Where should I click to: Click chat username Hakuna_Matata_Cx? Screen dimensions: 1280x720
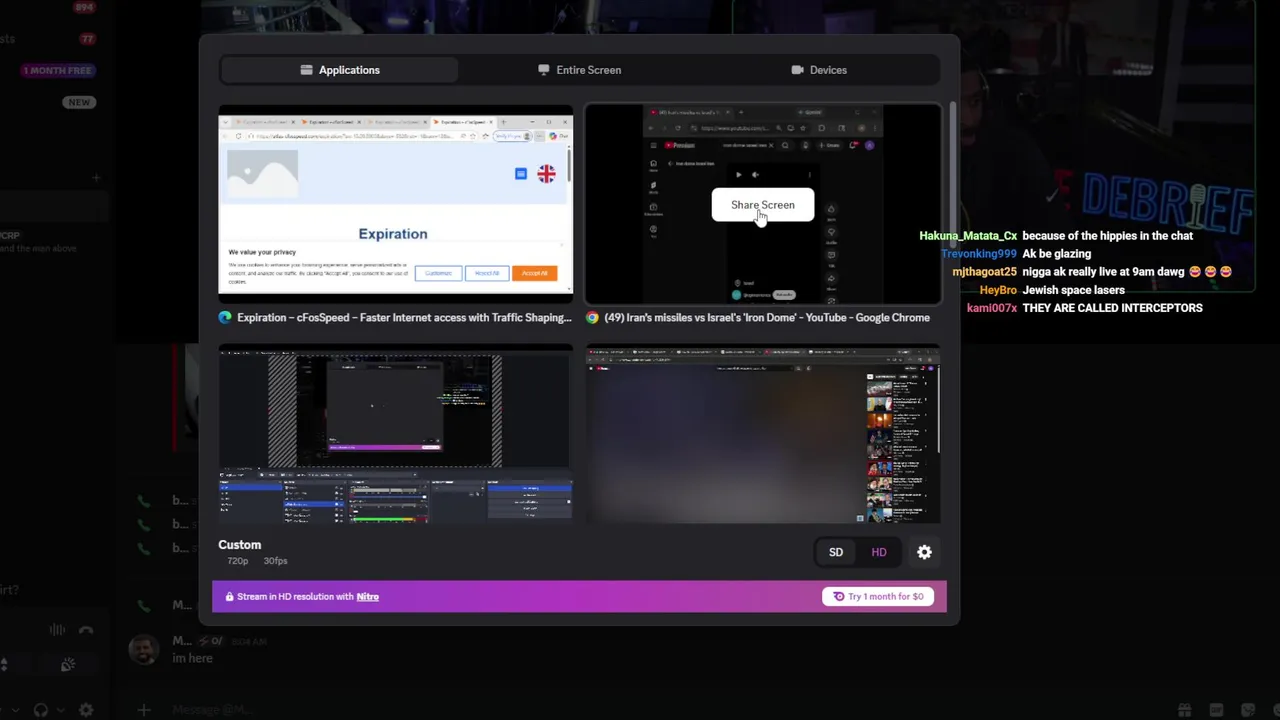tap(968, 236)
